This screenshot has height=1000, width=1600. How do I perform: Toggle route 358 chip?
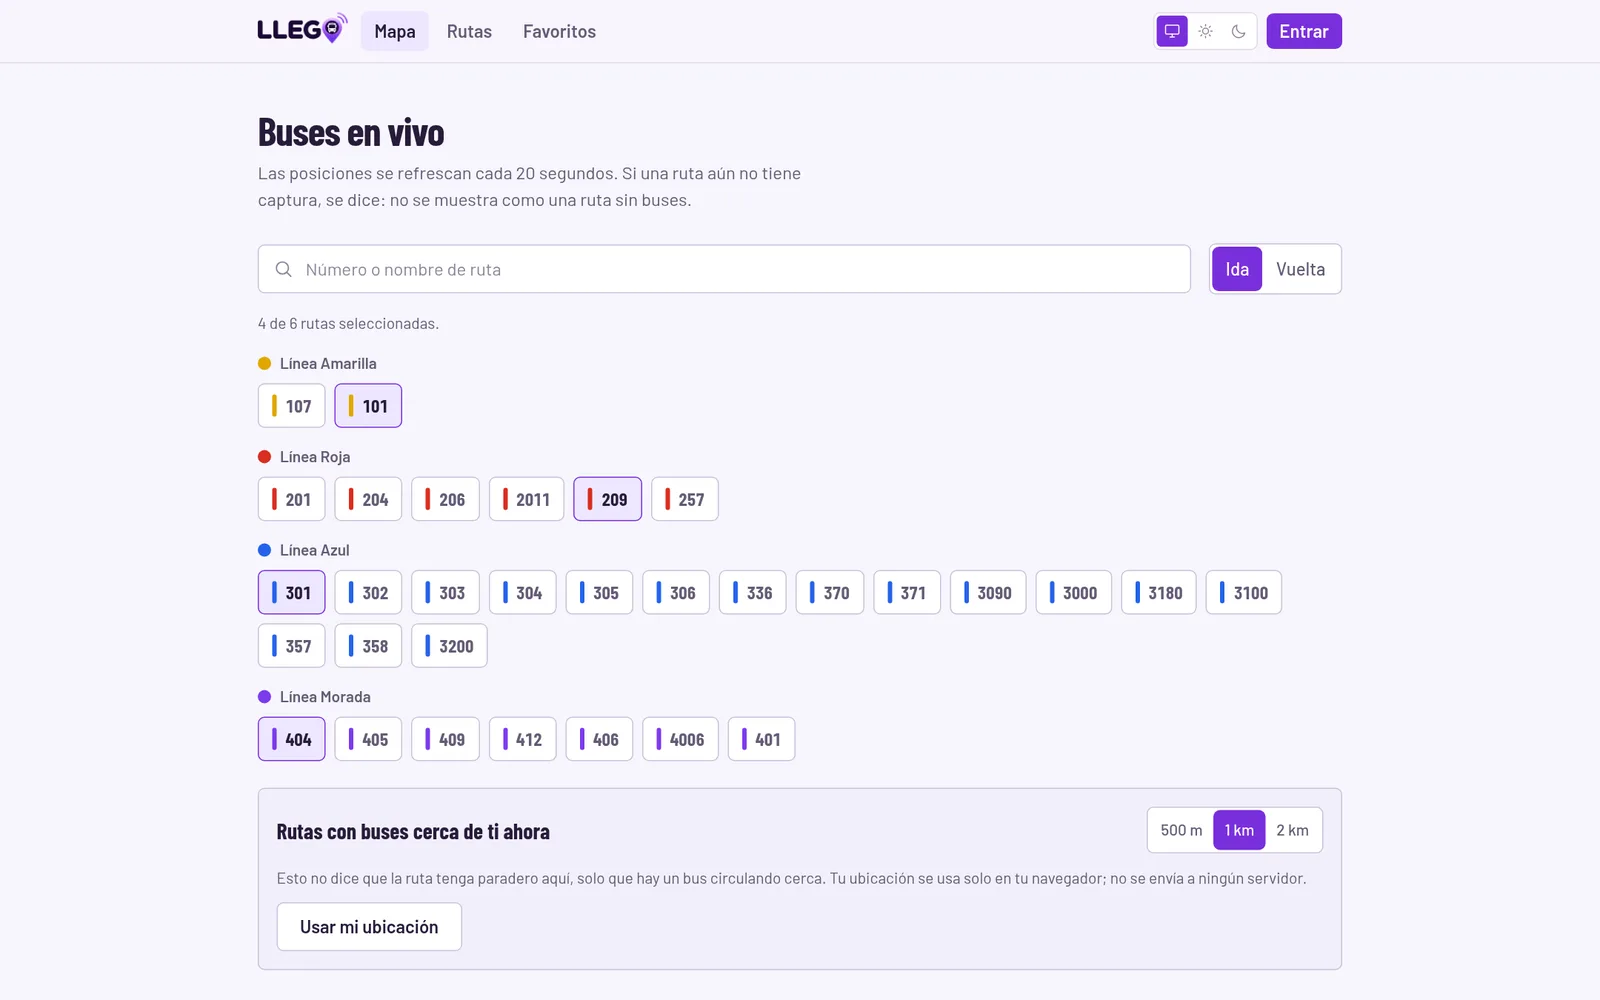point(368,646)
